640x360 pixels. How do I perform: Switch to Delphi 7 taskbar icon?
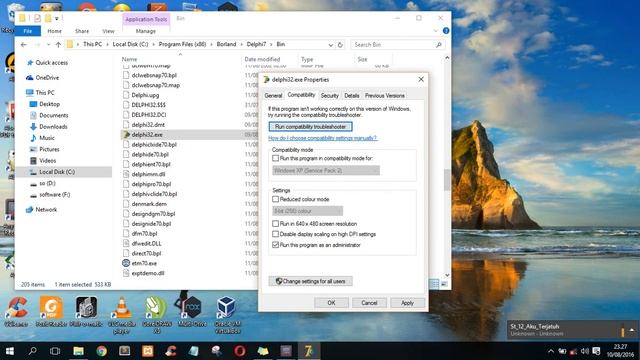tap(309, 351)
